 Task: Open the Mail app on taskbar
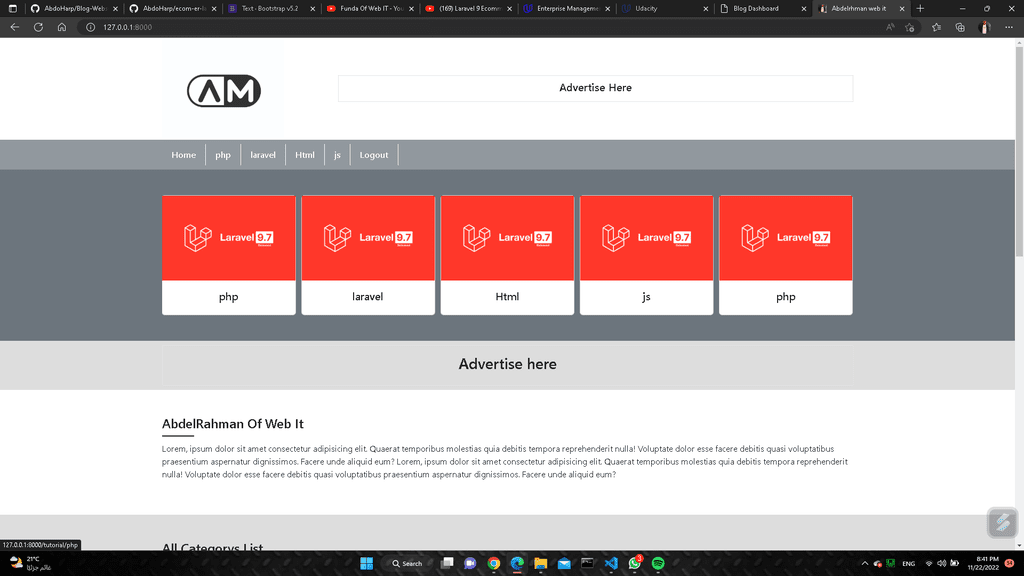pos(564,563)
